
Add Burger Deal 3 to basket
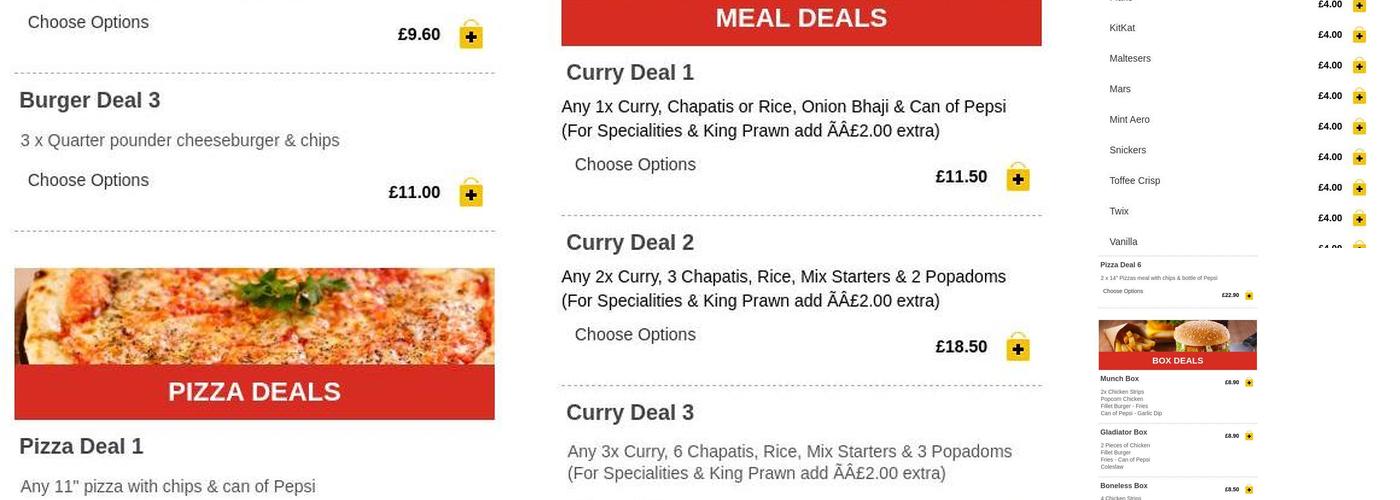coord(471,193)
